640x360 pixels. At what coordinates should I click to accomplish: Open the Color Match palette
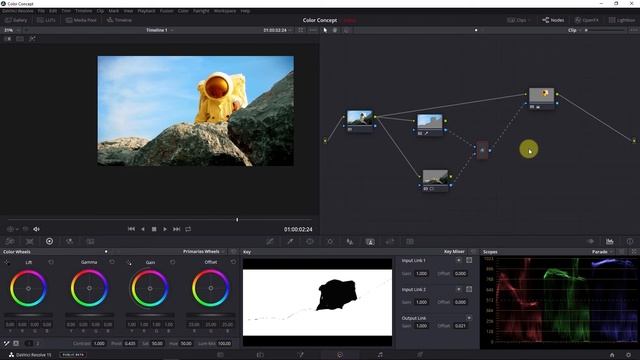tap(29, 242)
